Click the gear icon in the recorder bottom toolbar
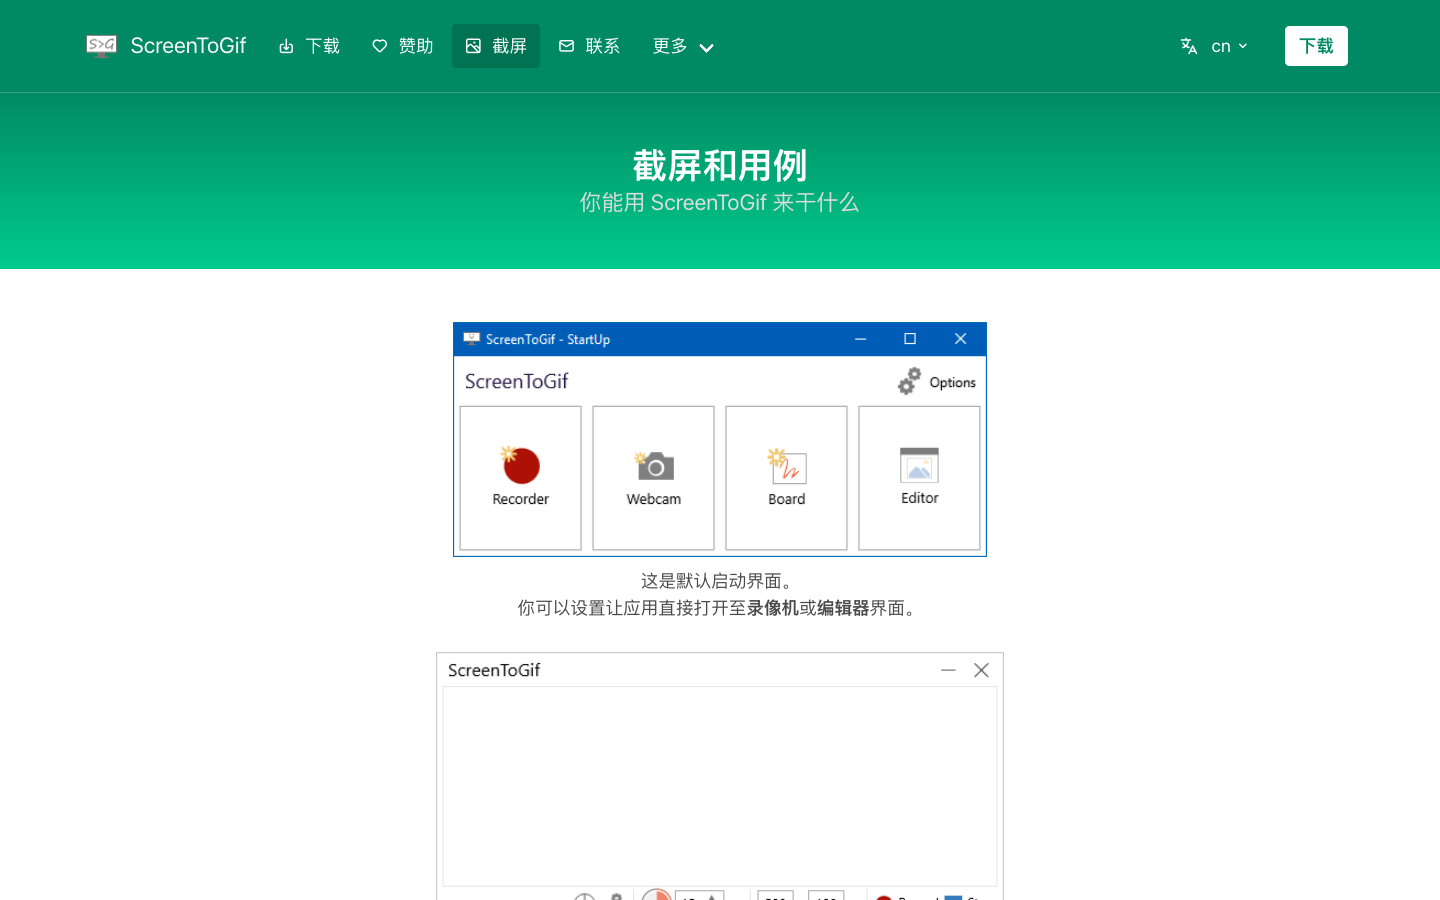The image size is (1440, 900). point(617,896)
